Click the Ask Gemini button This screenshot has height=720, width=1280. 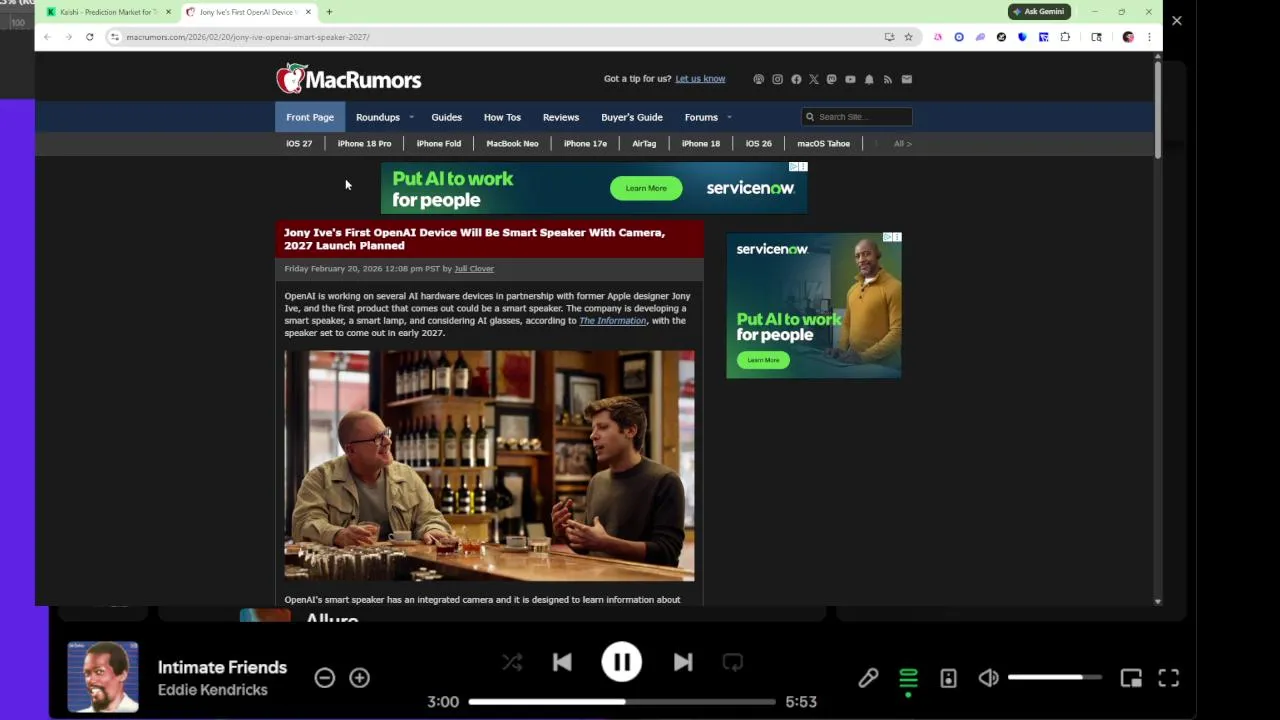1039,12
